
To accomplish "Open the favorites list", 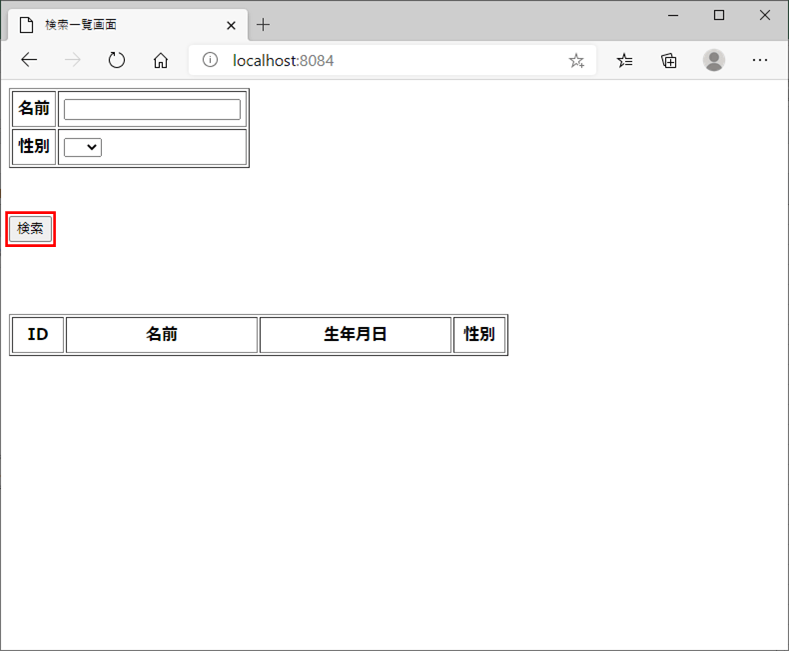I will [x=624, y=60].
